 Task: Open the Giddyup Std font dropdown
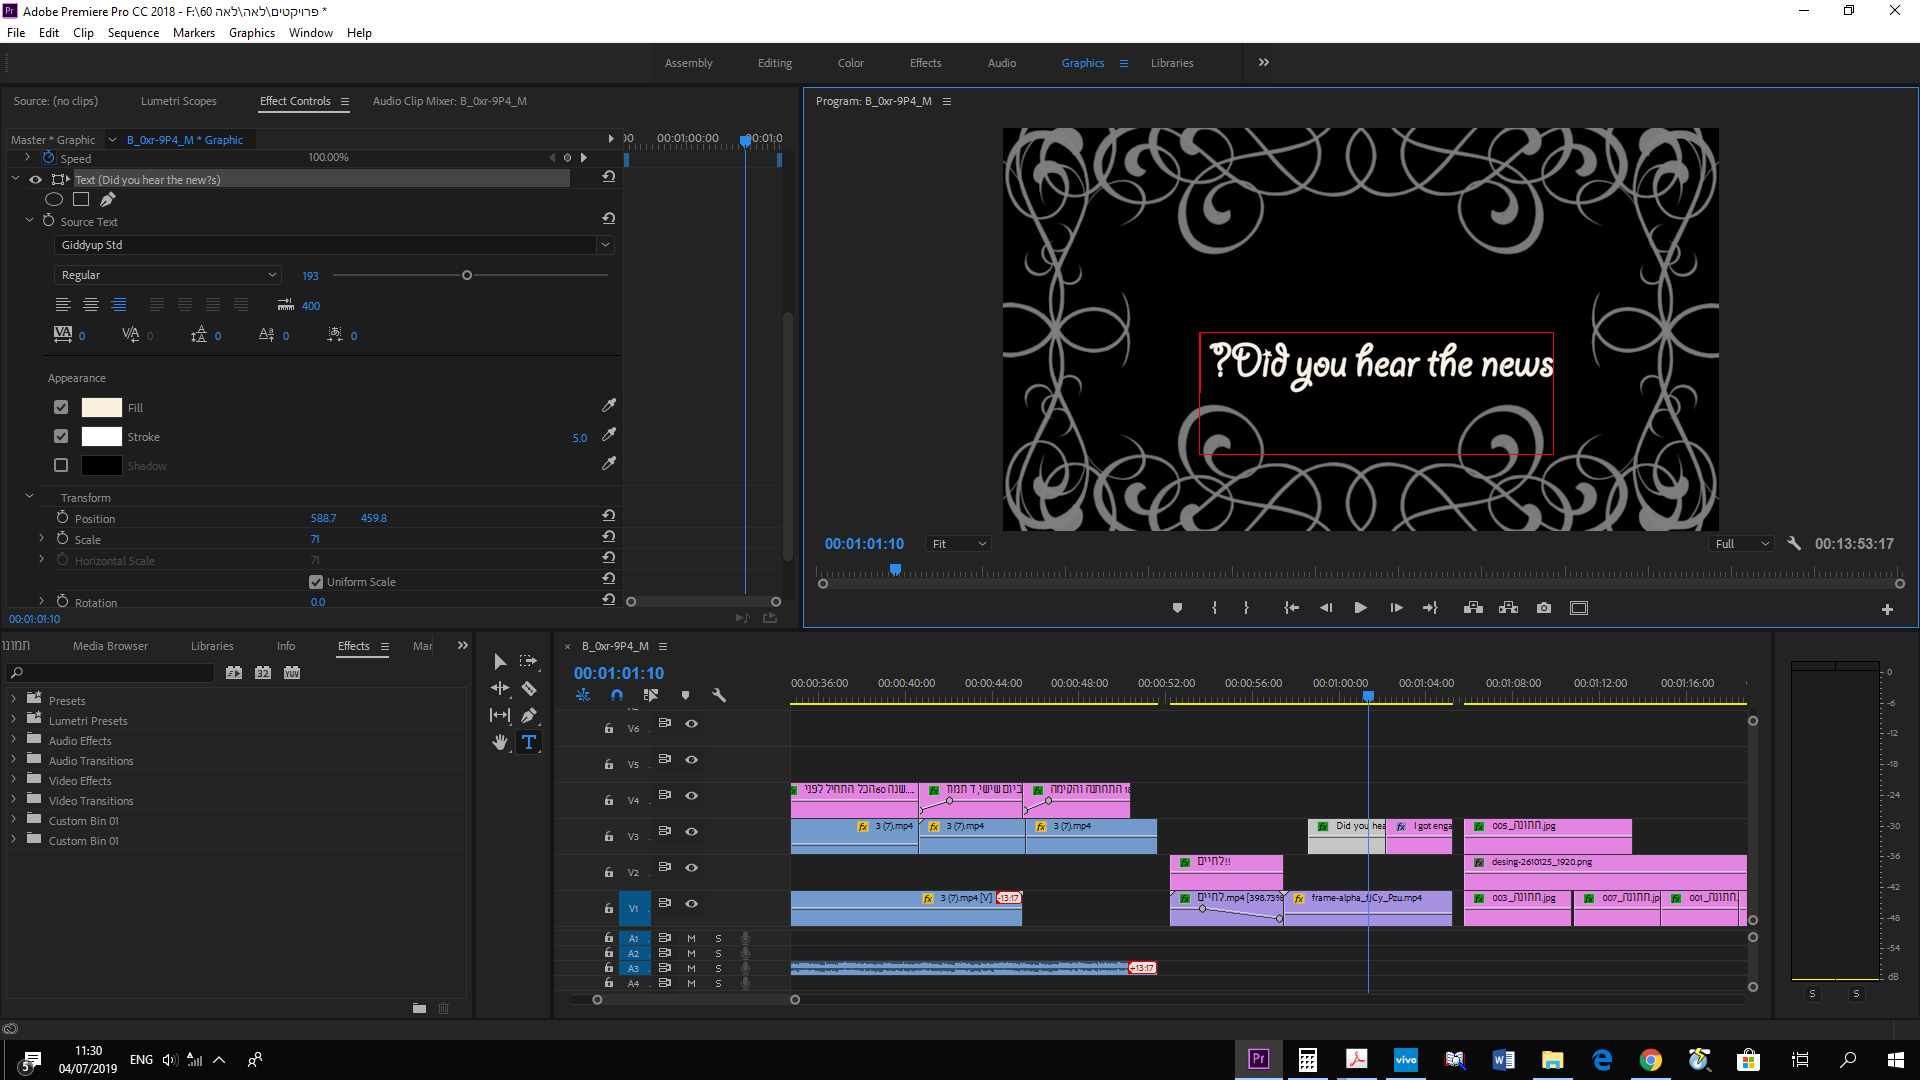click(605, 245)
